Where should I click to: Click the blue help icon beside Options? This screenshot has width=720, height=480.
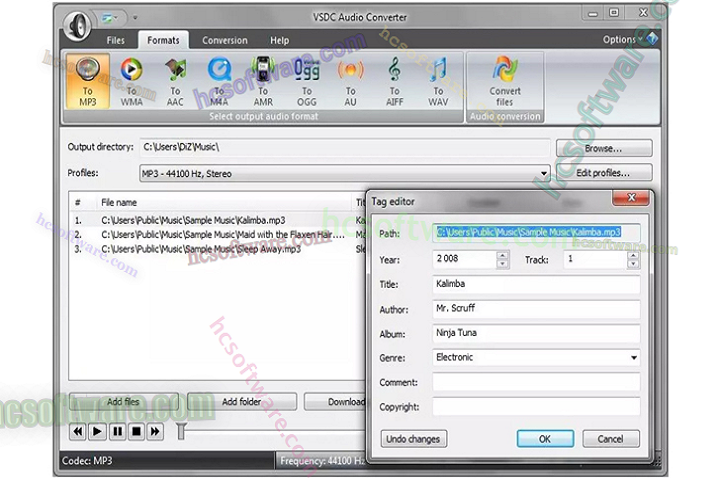652,39
